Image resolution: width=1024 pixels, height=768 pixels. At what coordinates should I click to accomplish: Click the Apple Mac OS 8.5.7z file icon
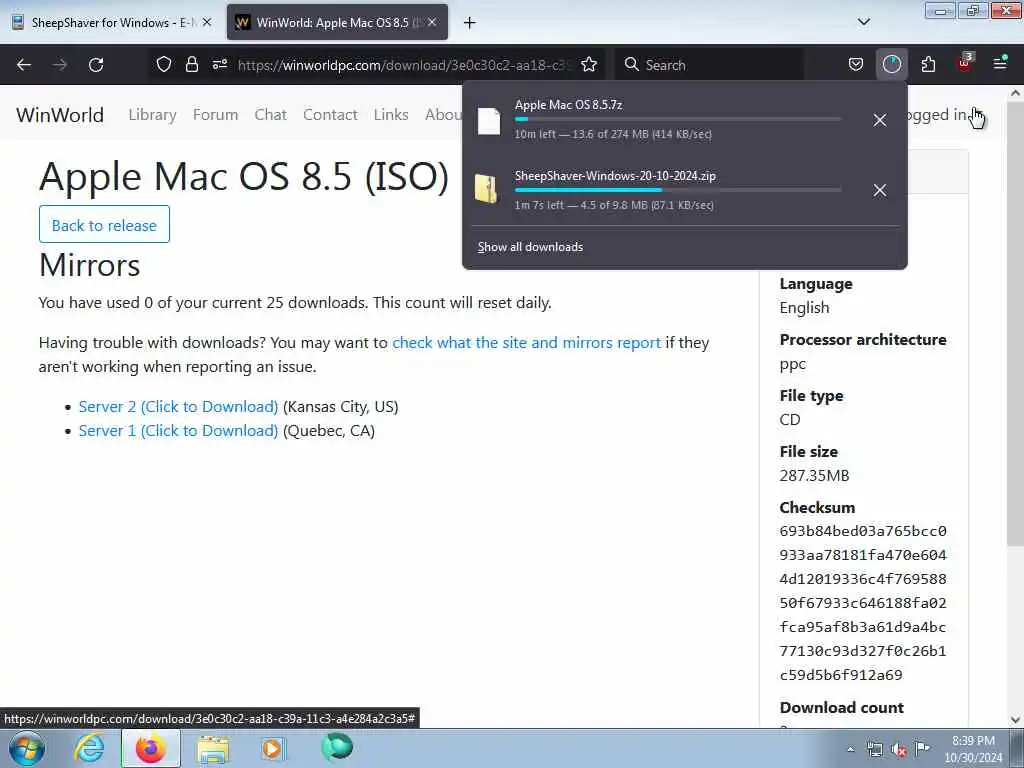(x=488, y=120)
